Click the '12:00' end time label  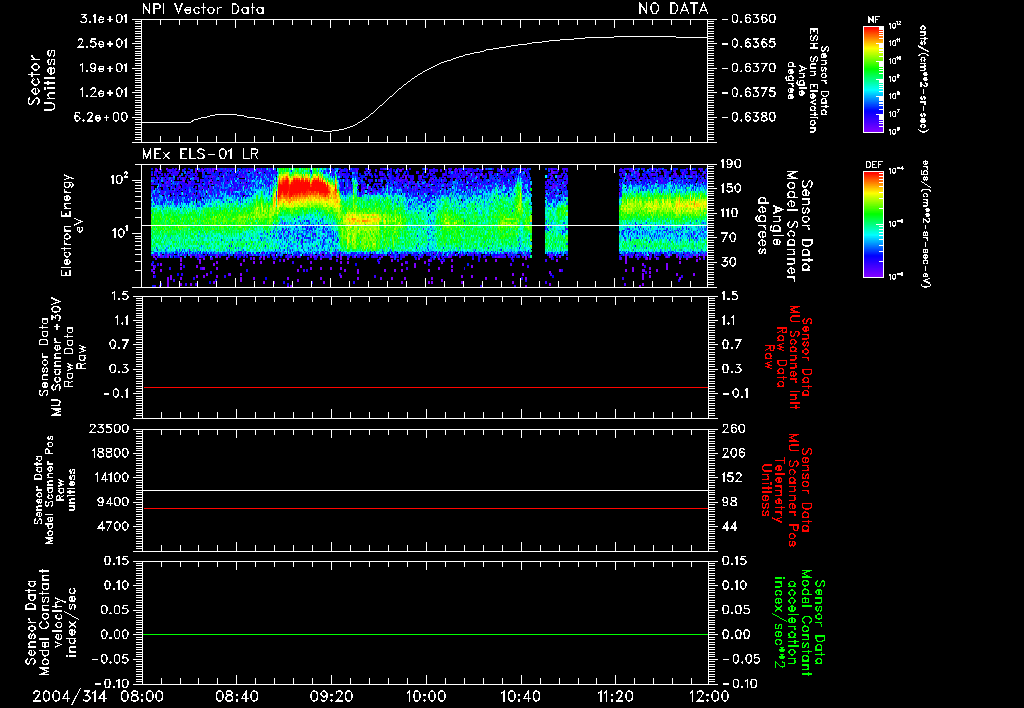709,697
